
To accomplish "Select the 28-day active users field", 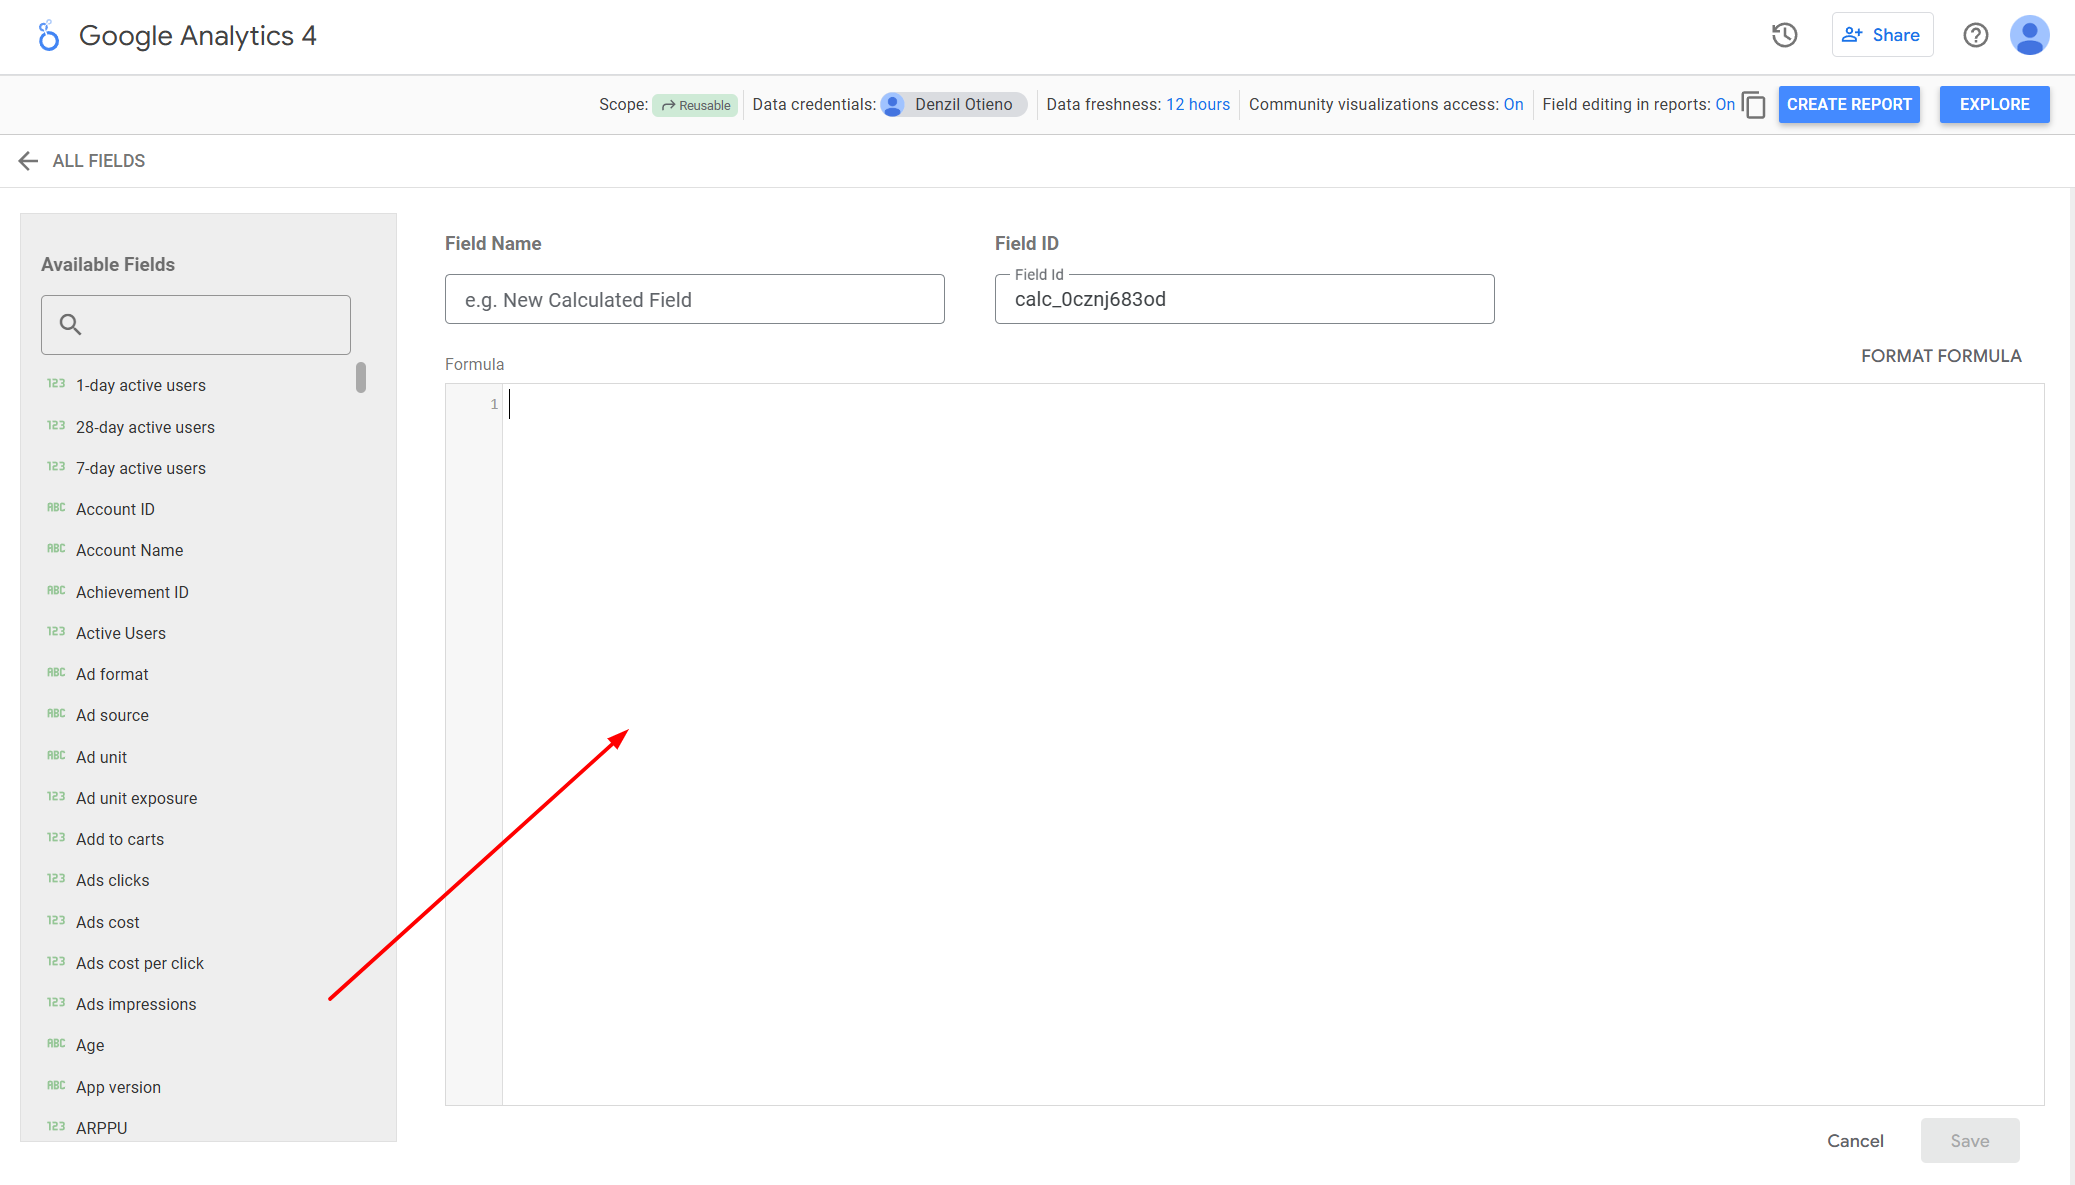I will point(145,427).
